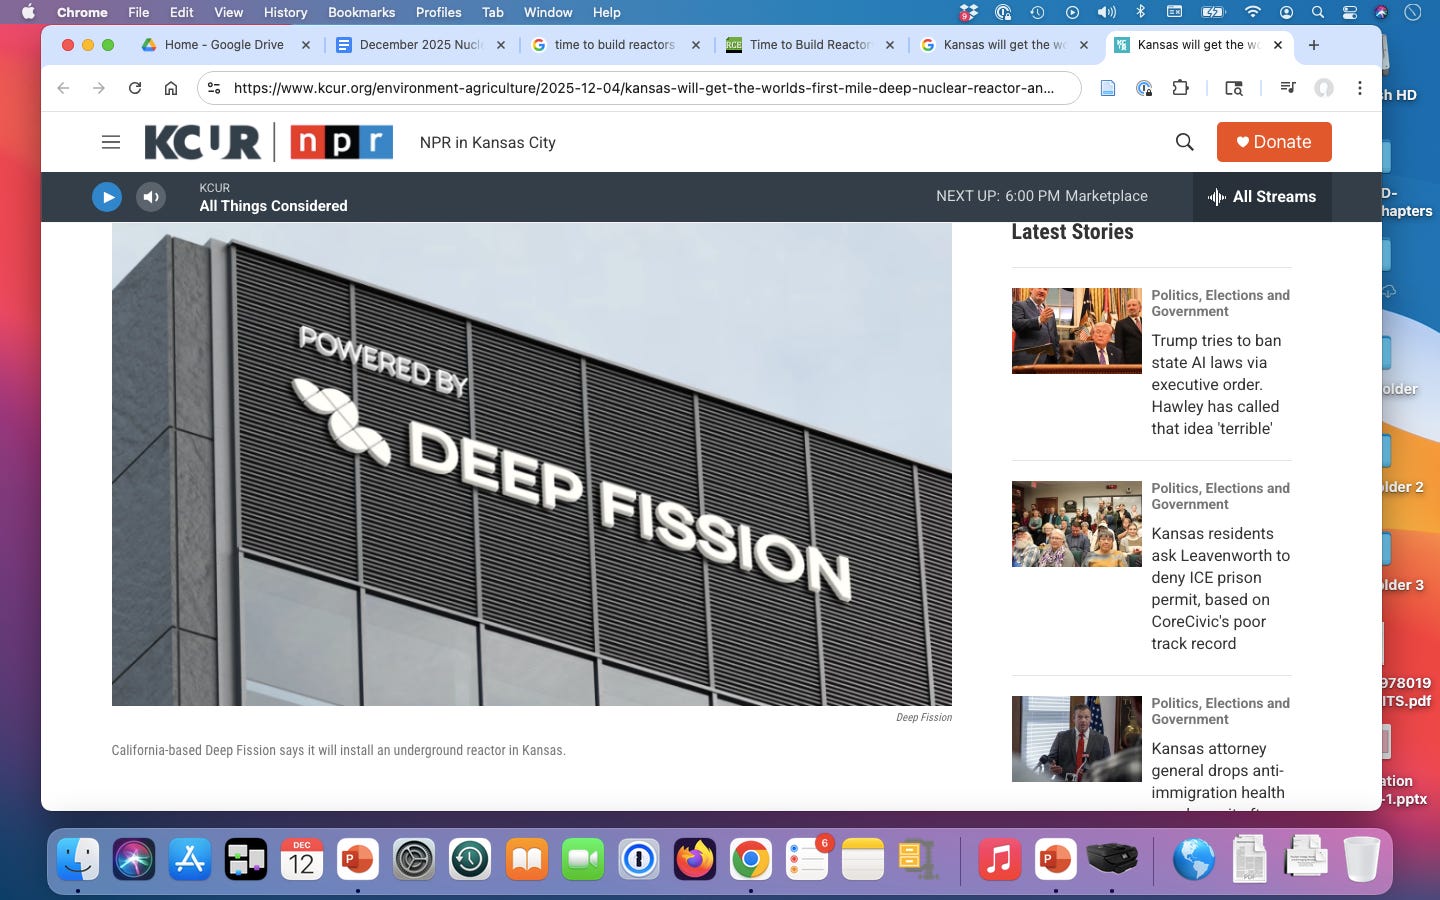Viewport: 1440px width, 900px height.
Task: Open Reminders from the Dock
Action: pyautogui.click(x=807, y=859)
